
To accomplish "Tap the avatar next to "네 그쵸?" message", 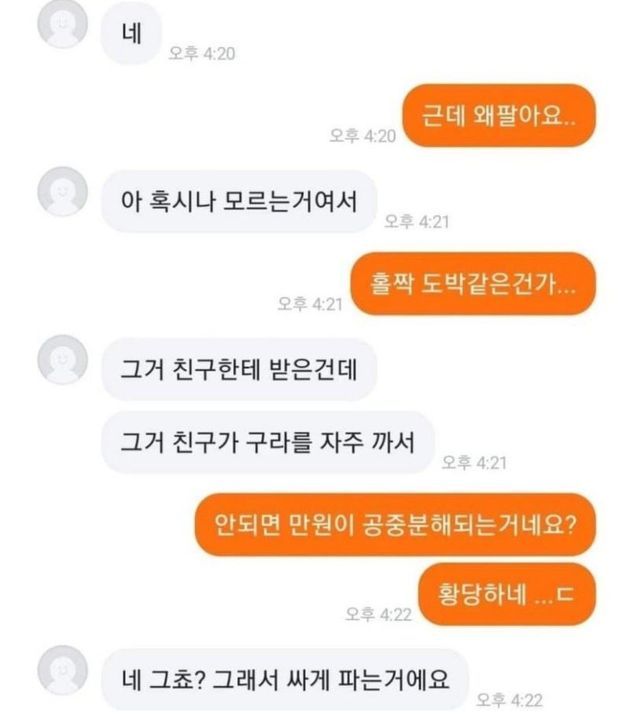I will (62, 670).
